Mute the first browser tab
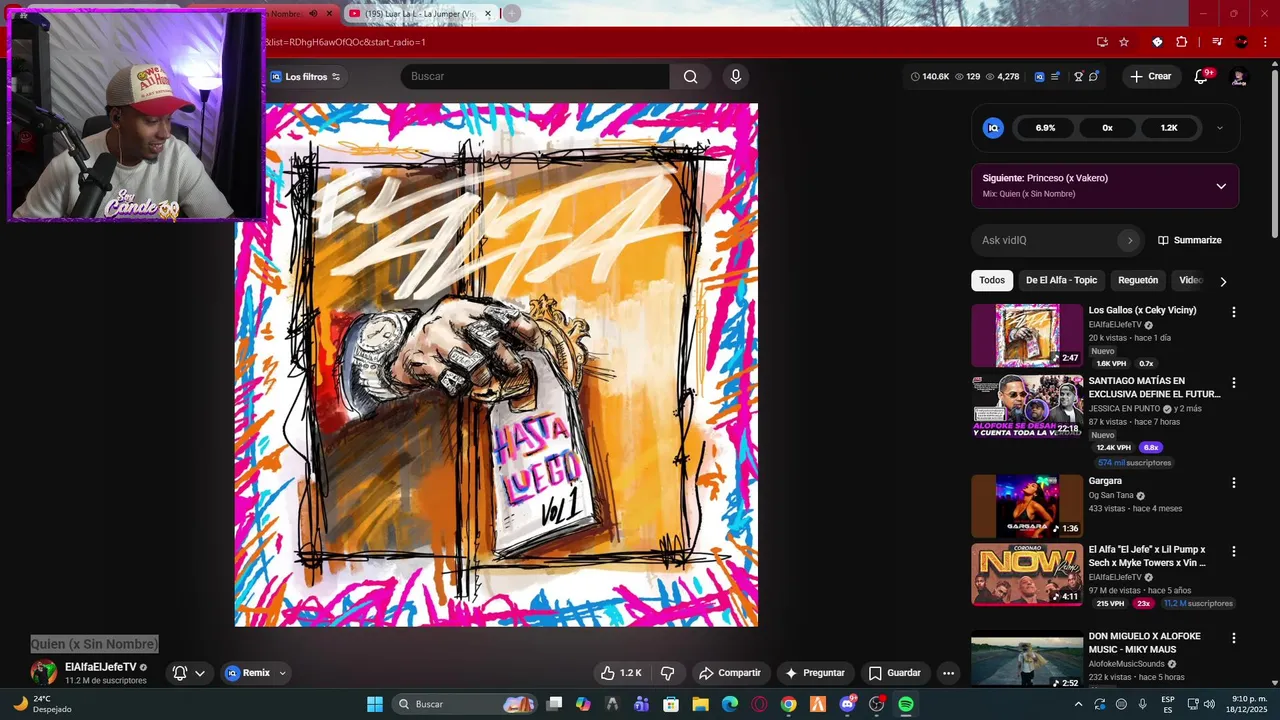The height and width of the screenshot is (720, 1280). pyautogui.click(x=313, y=14)
